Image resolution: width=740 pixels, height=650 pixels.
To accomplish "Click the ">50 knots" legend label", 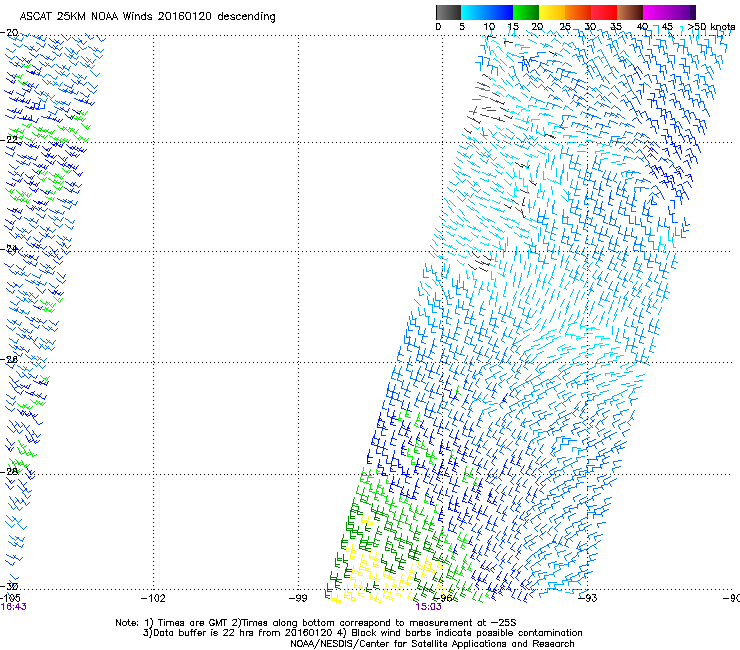I will [711, 27].
